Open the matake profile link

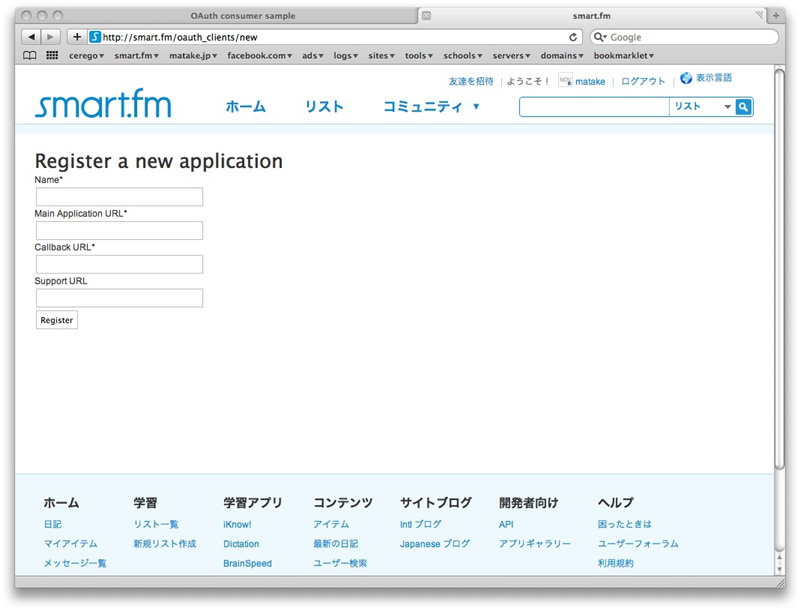pos(590,82)
